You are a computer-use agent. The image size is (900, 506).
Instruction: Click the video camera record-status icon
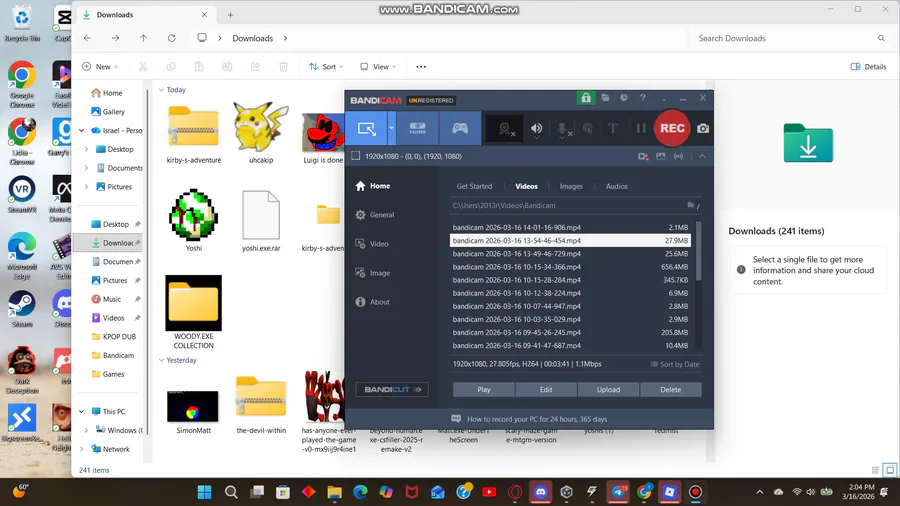pos(643,156)
